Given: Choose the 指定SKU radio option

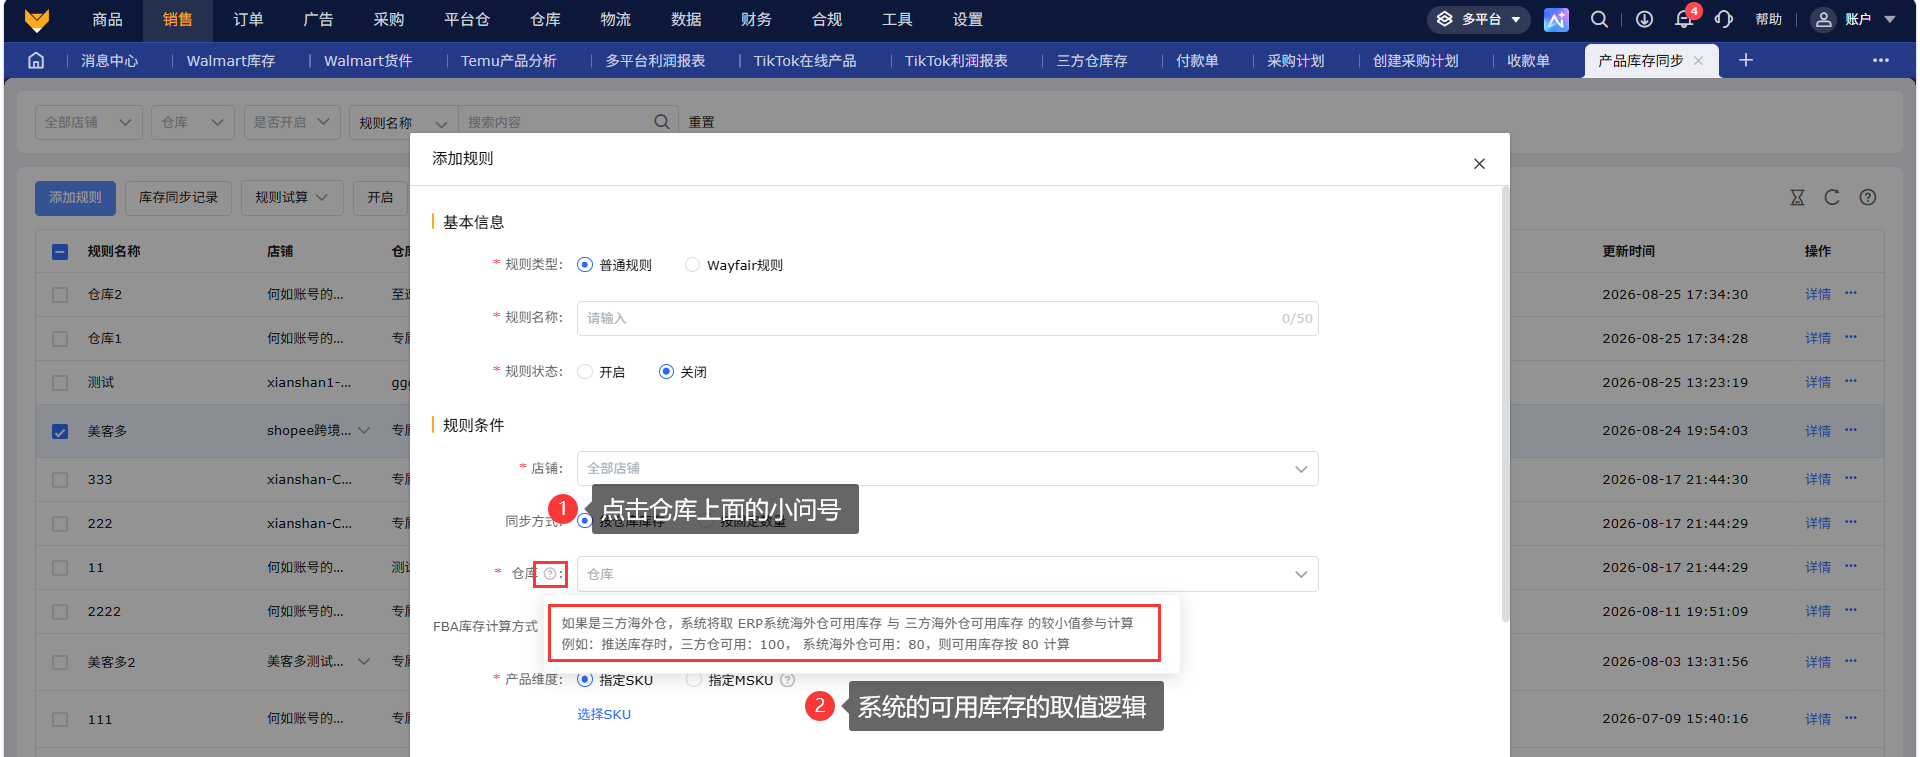Looking at the screenshot, I should (x=585, y=680).
